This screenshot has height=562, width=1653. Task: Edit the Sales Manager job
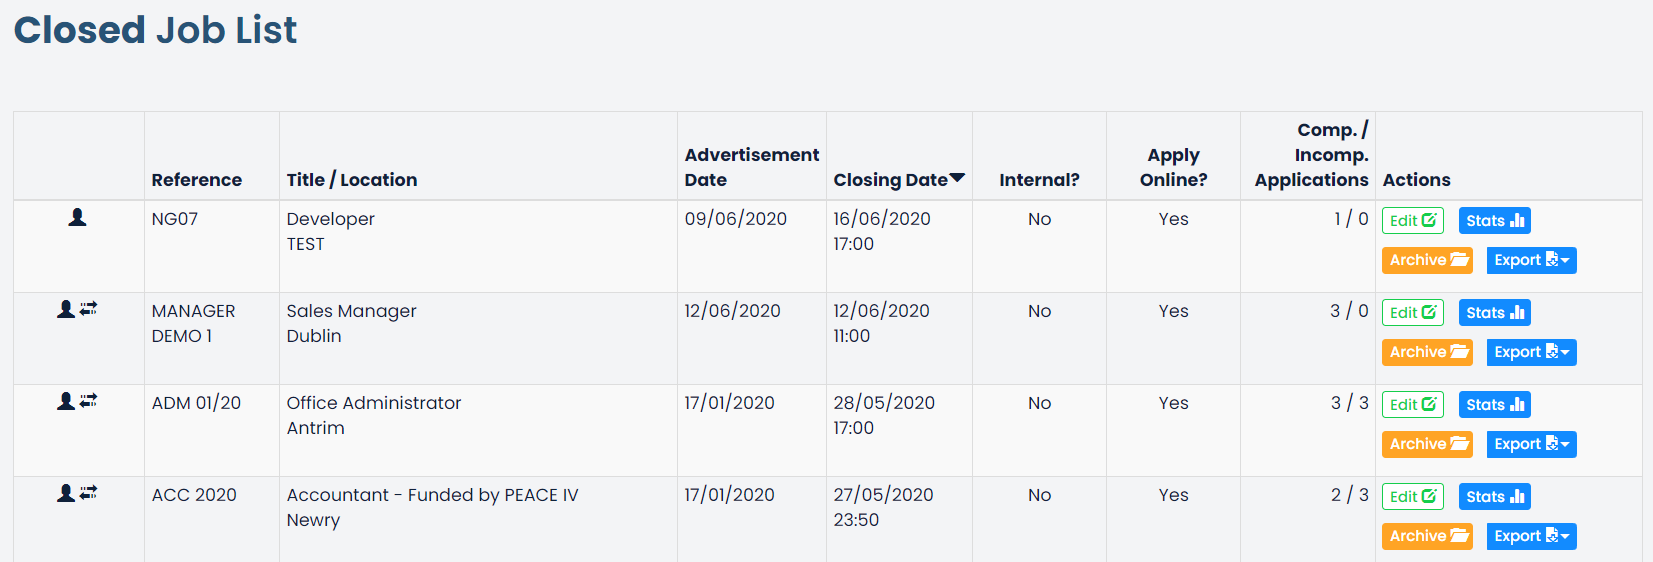coord(1413,313)
